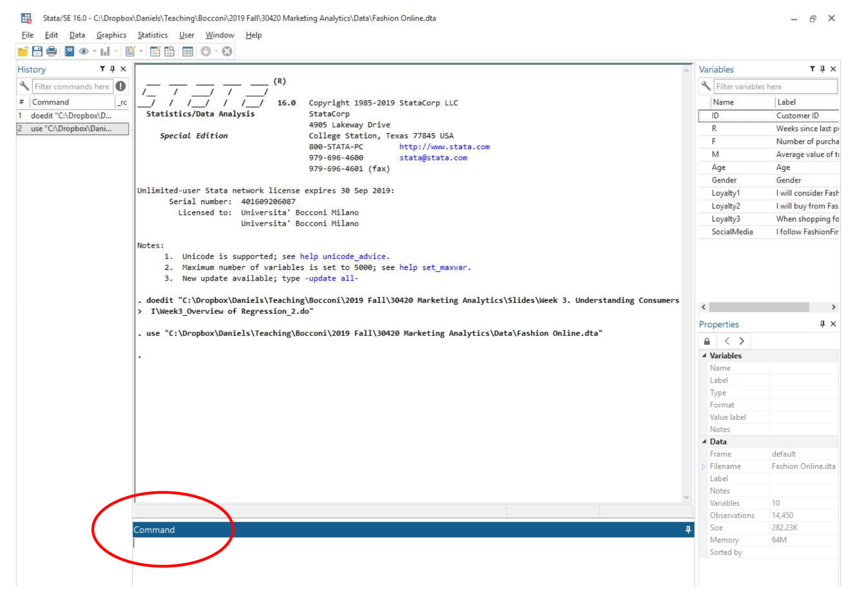Select the ID variable row

coord(769,116)
